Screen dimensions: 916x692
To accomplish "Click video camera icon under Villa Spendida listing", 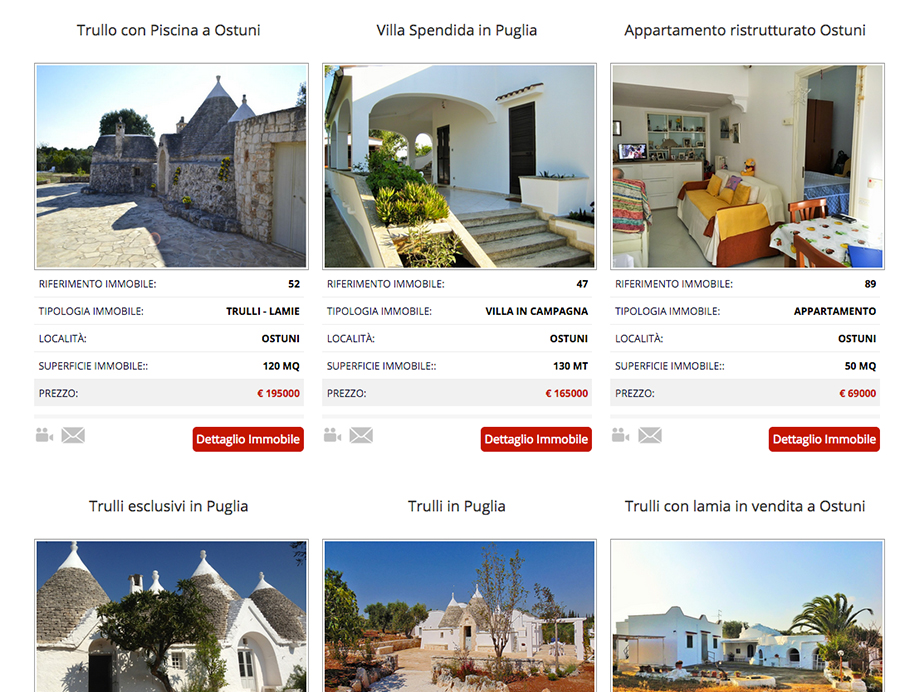I will 332,435.
